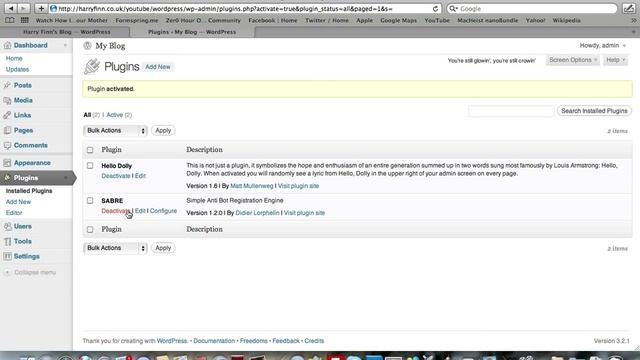The height and width of the screenshot is (360, 640).
Task: Reload the page with the refresh icon
Action: (435, 9)
